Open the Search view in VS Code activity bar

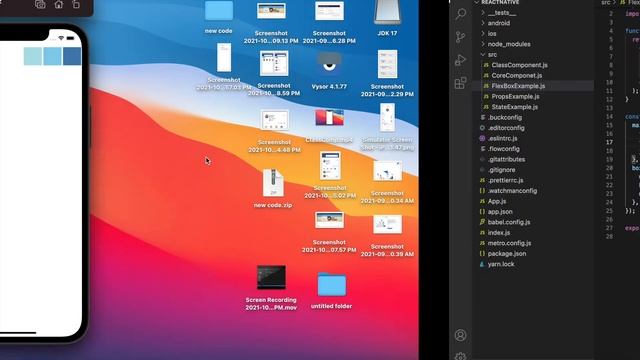pyautogui.click(x=461, y=14)
